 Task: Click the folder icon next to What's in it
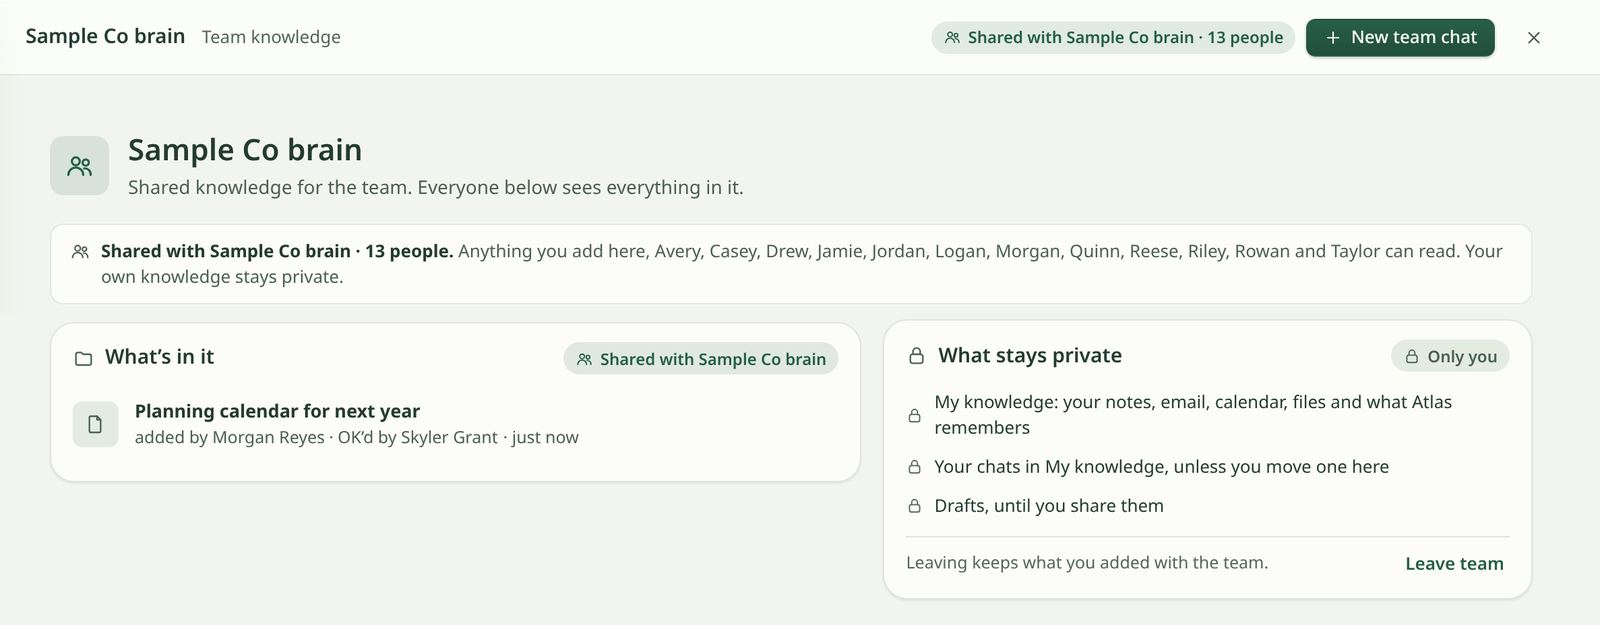[84, 358]
